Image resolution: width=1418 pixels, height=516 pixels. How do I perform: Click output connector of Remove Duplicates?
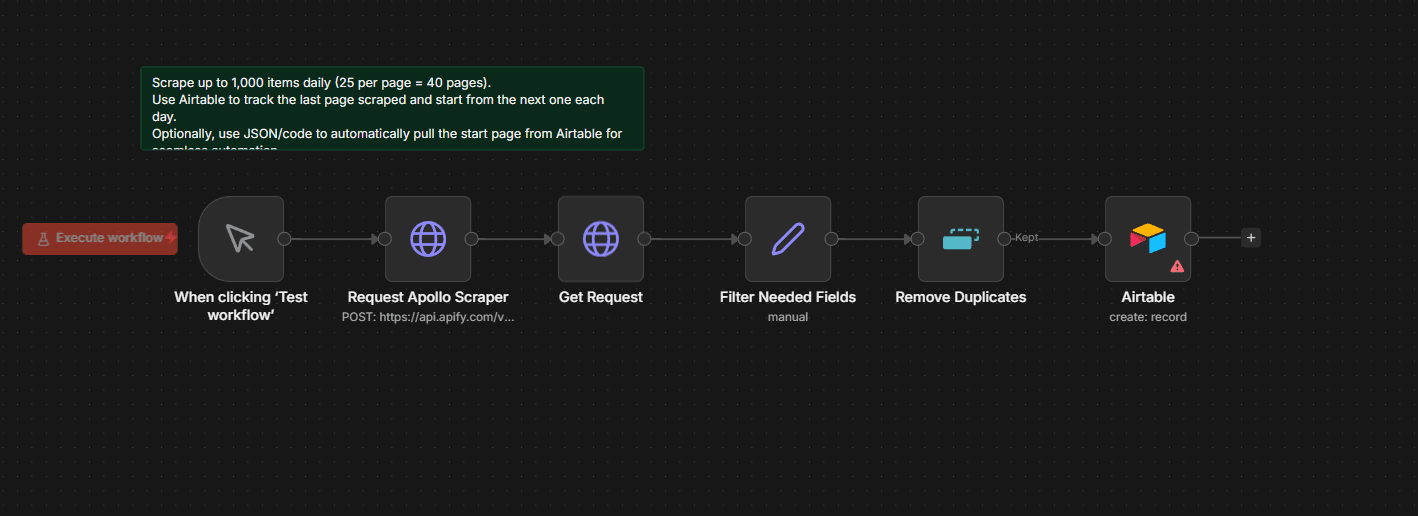[x=1004, y=238]
